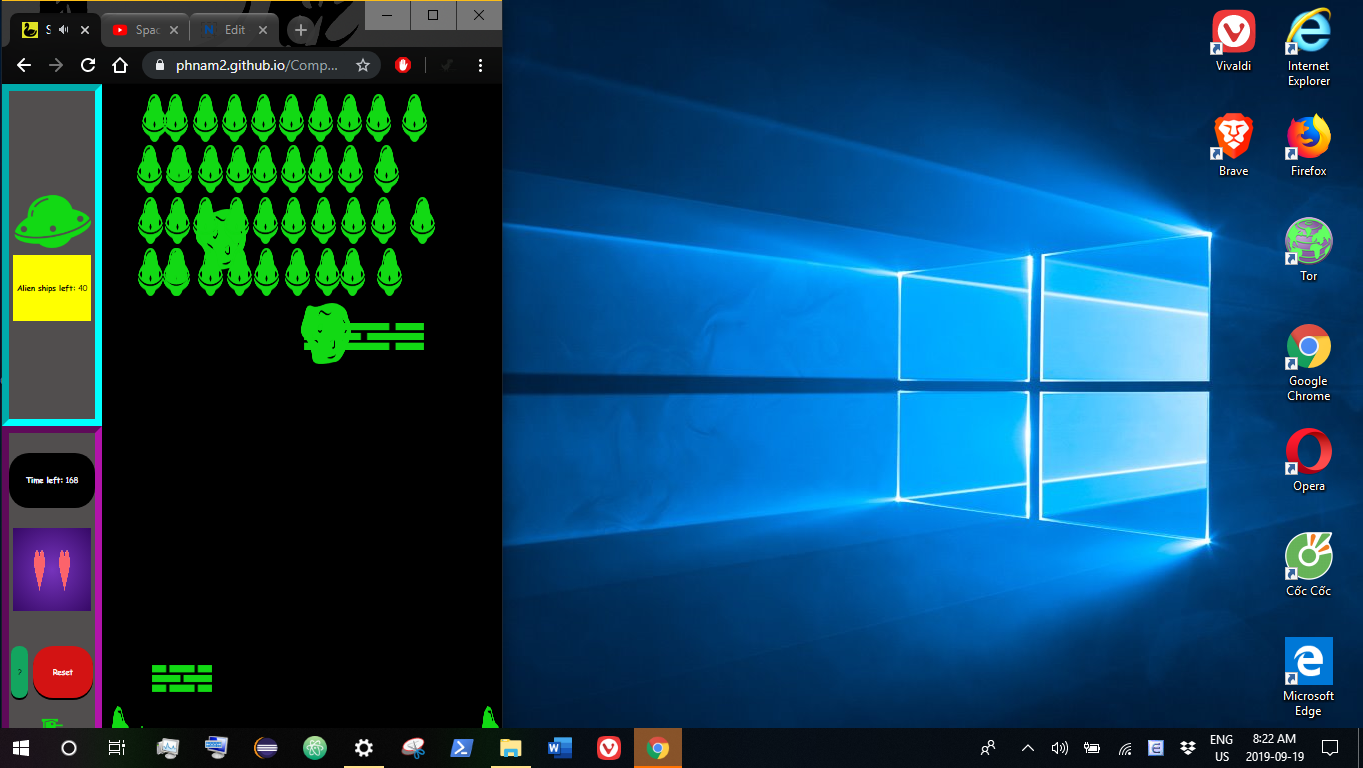Open the remote desktop taskbar icon

tap(216, 748)
